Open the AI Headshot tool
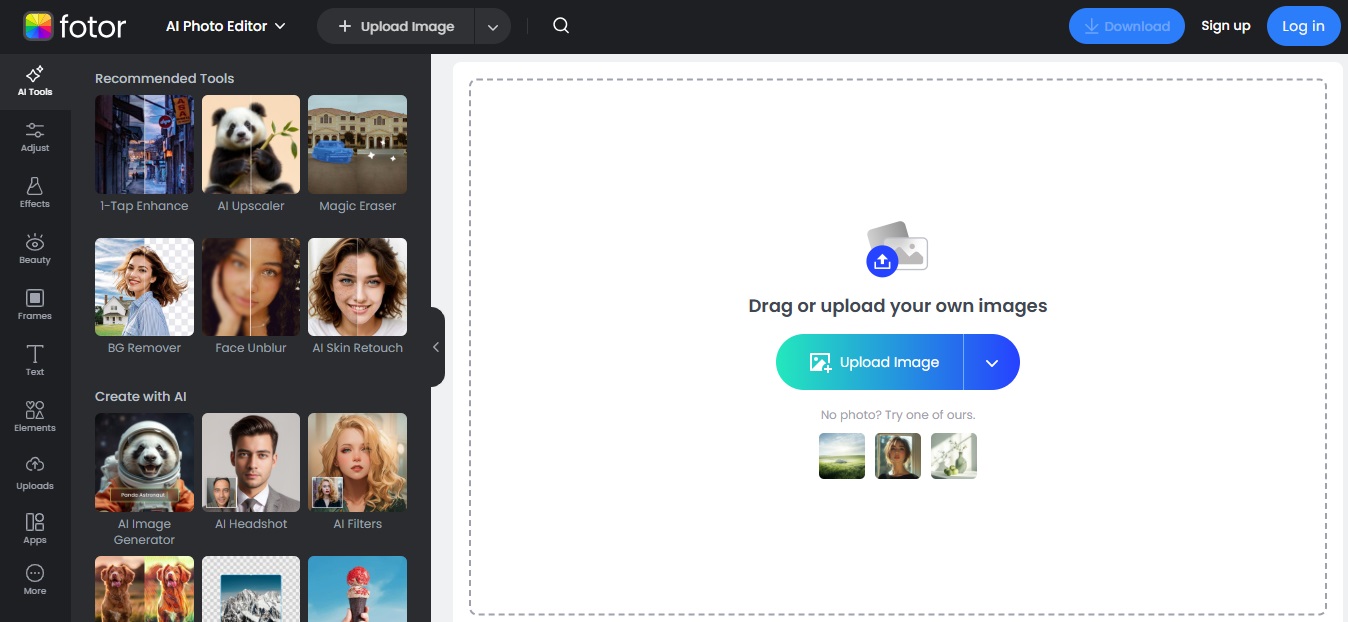Viewport: 1348px width, 622px height. [x=251, y=472]
